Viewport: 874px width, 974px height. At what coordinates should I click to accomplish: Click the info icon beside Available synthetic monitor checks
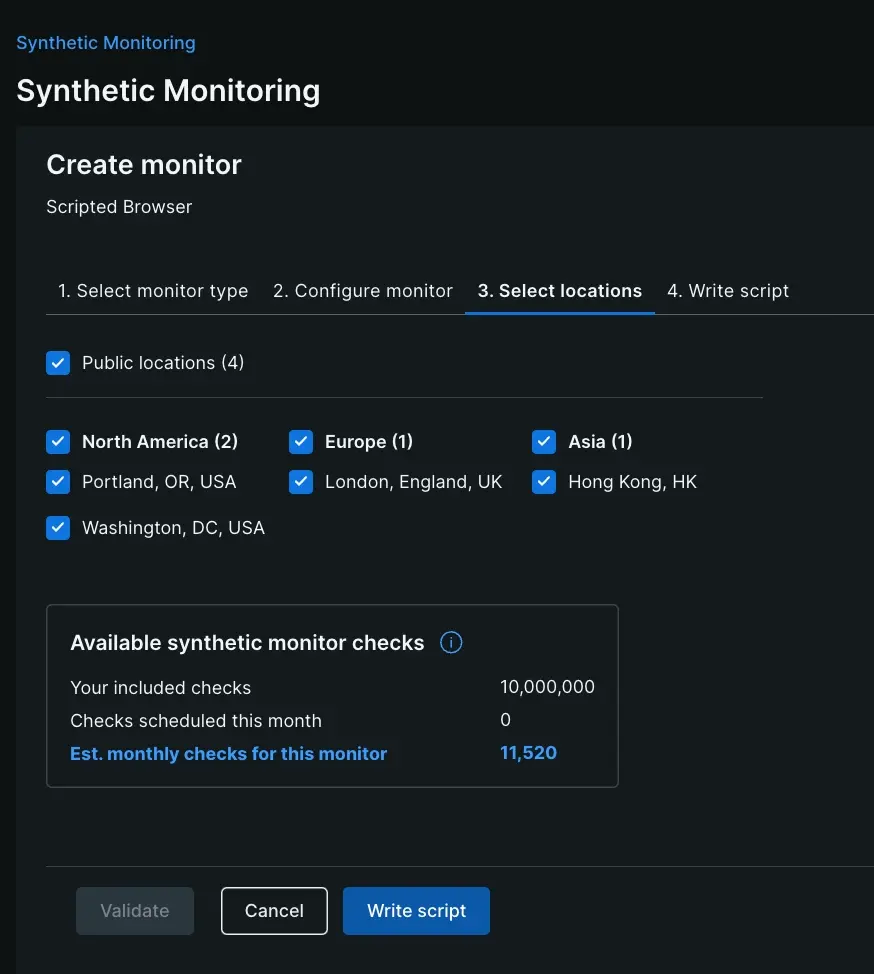click(x=451, y=643)
